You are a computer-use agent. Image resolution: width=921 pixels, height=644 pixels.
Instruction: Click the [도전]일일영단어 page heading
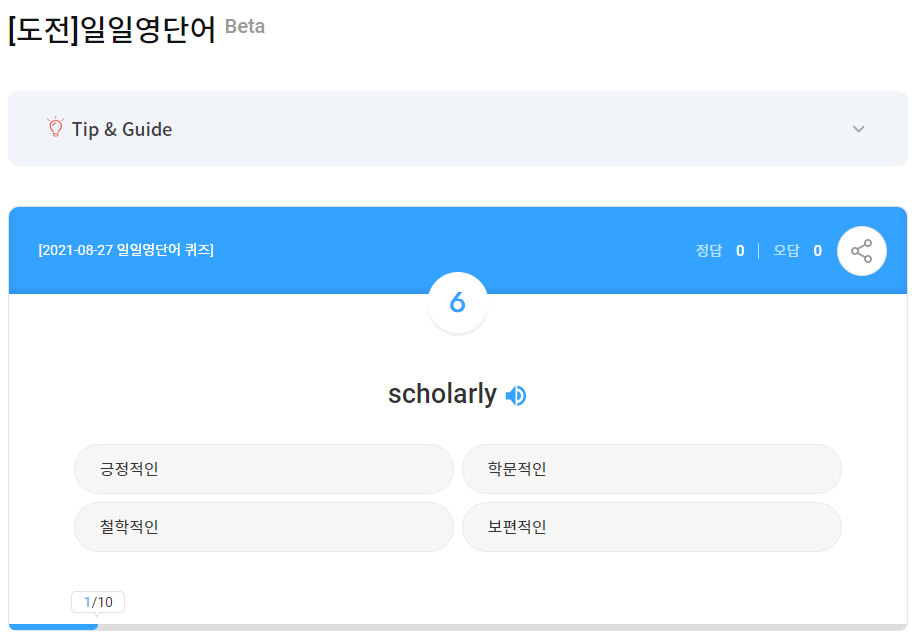pos(112,29)
